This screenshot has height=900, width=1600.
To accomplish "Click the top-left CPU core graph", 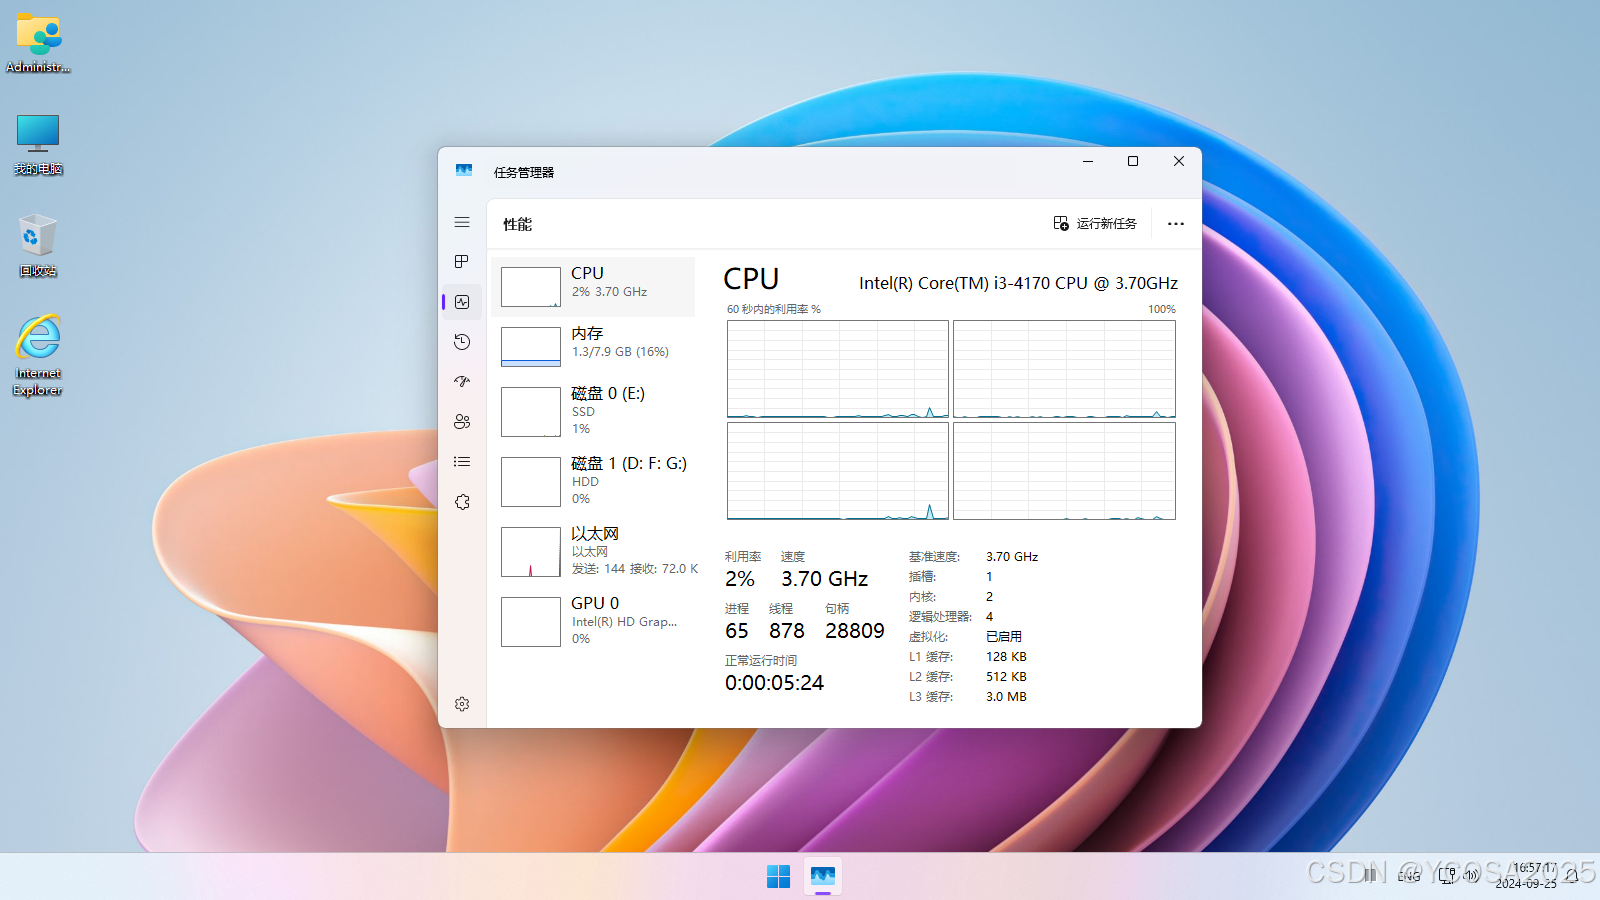I will 838,369.
